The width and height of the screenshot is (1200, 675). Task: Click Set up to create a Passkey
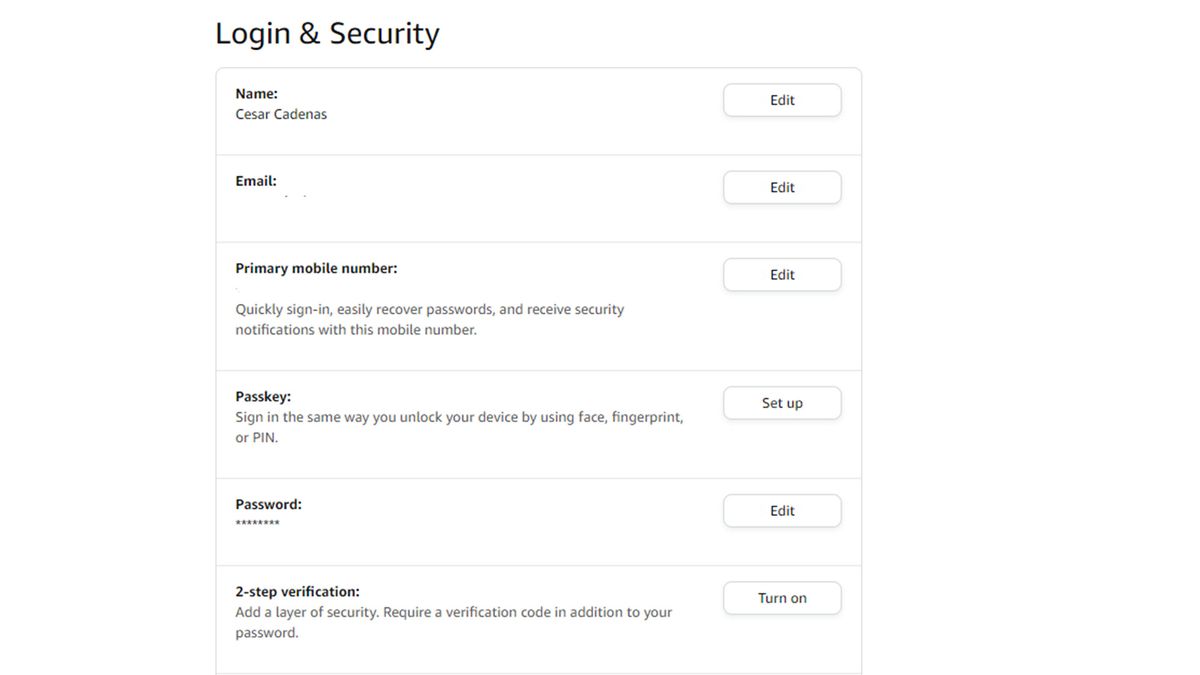click(781, 402)
